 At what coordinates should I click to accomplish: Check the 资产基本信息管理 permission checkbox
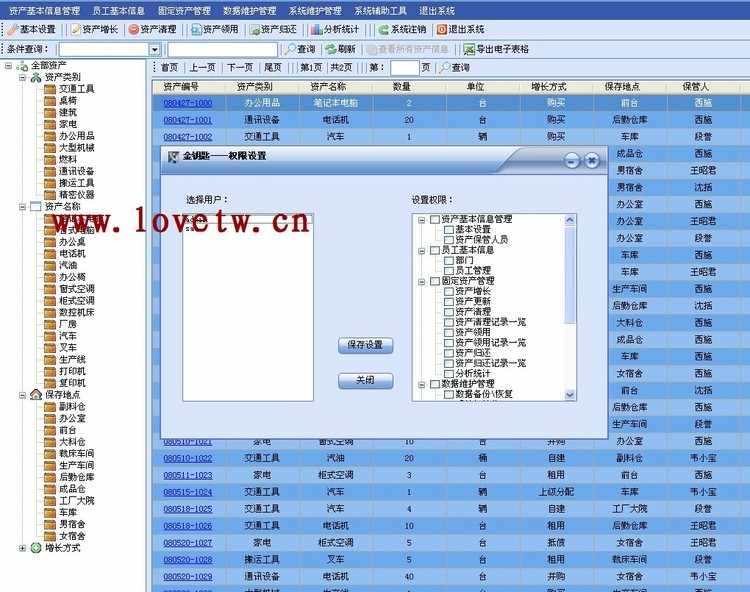click(435, 219)
